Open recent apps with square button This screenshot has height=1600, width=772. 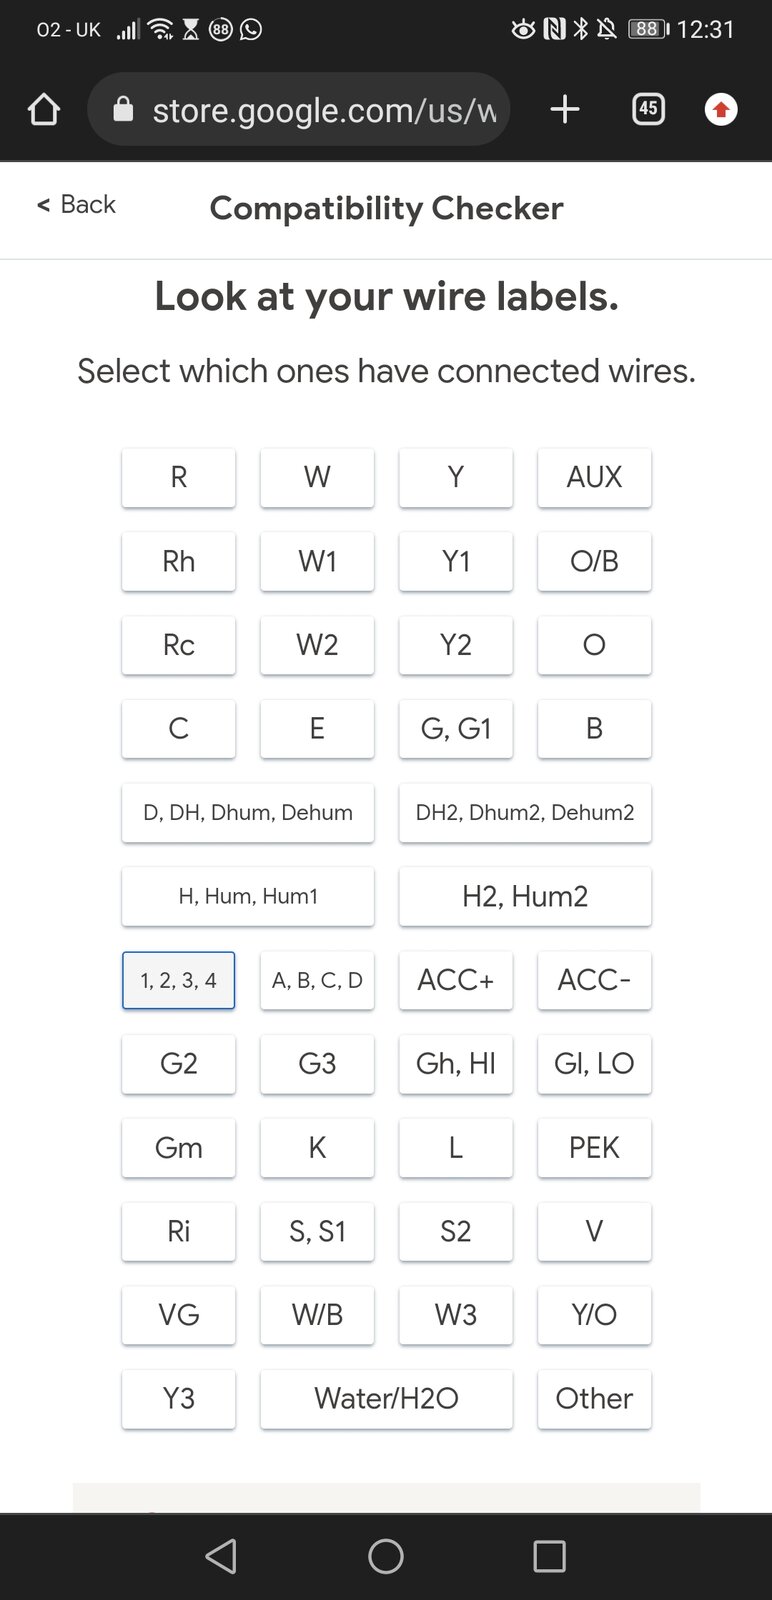549,1556
